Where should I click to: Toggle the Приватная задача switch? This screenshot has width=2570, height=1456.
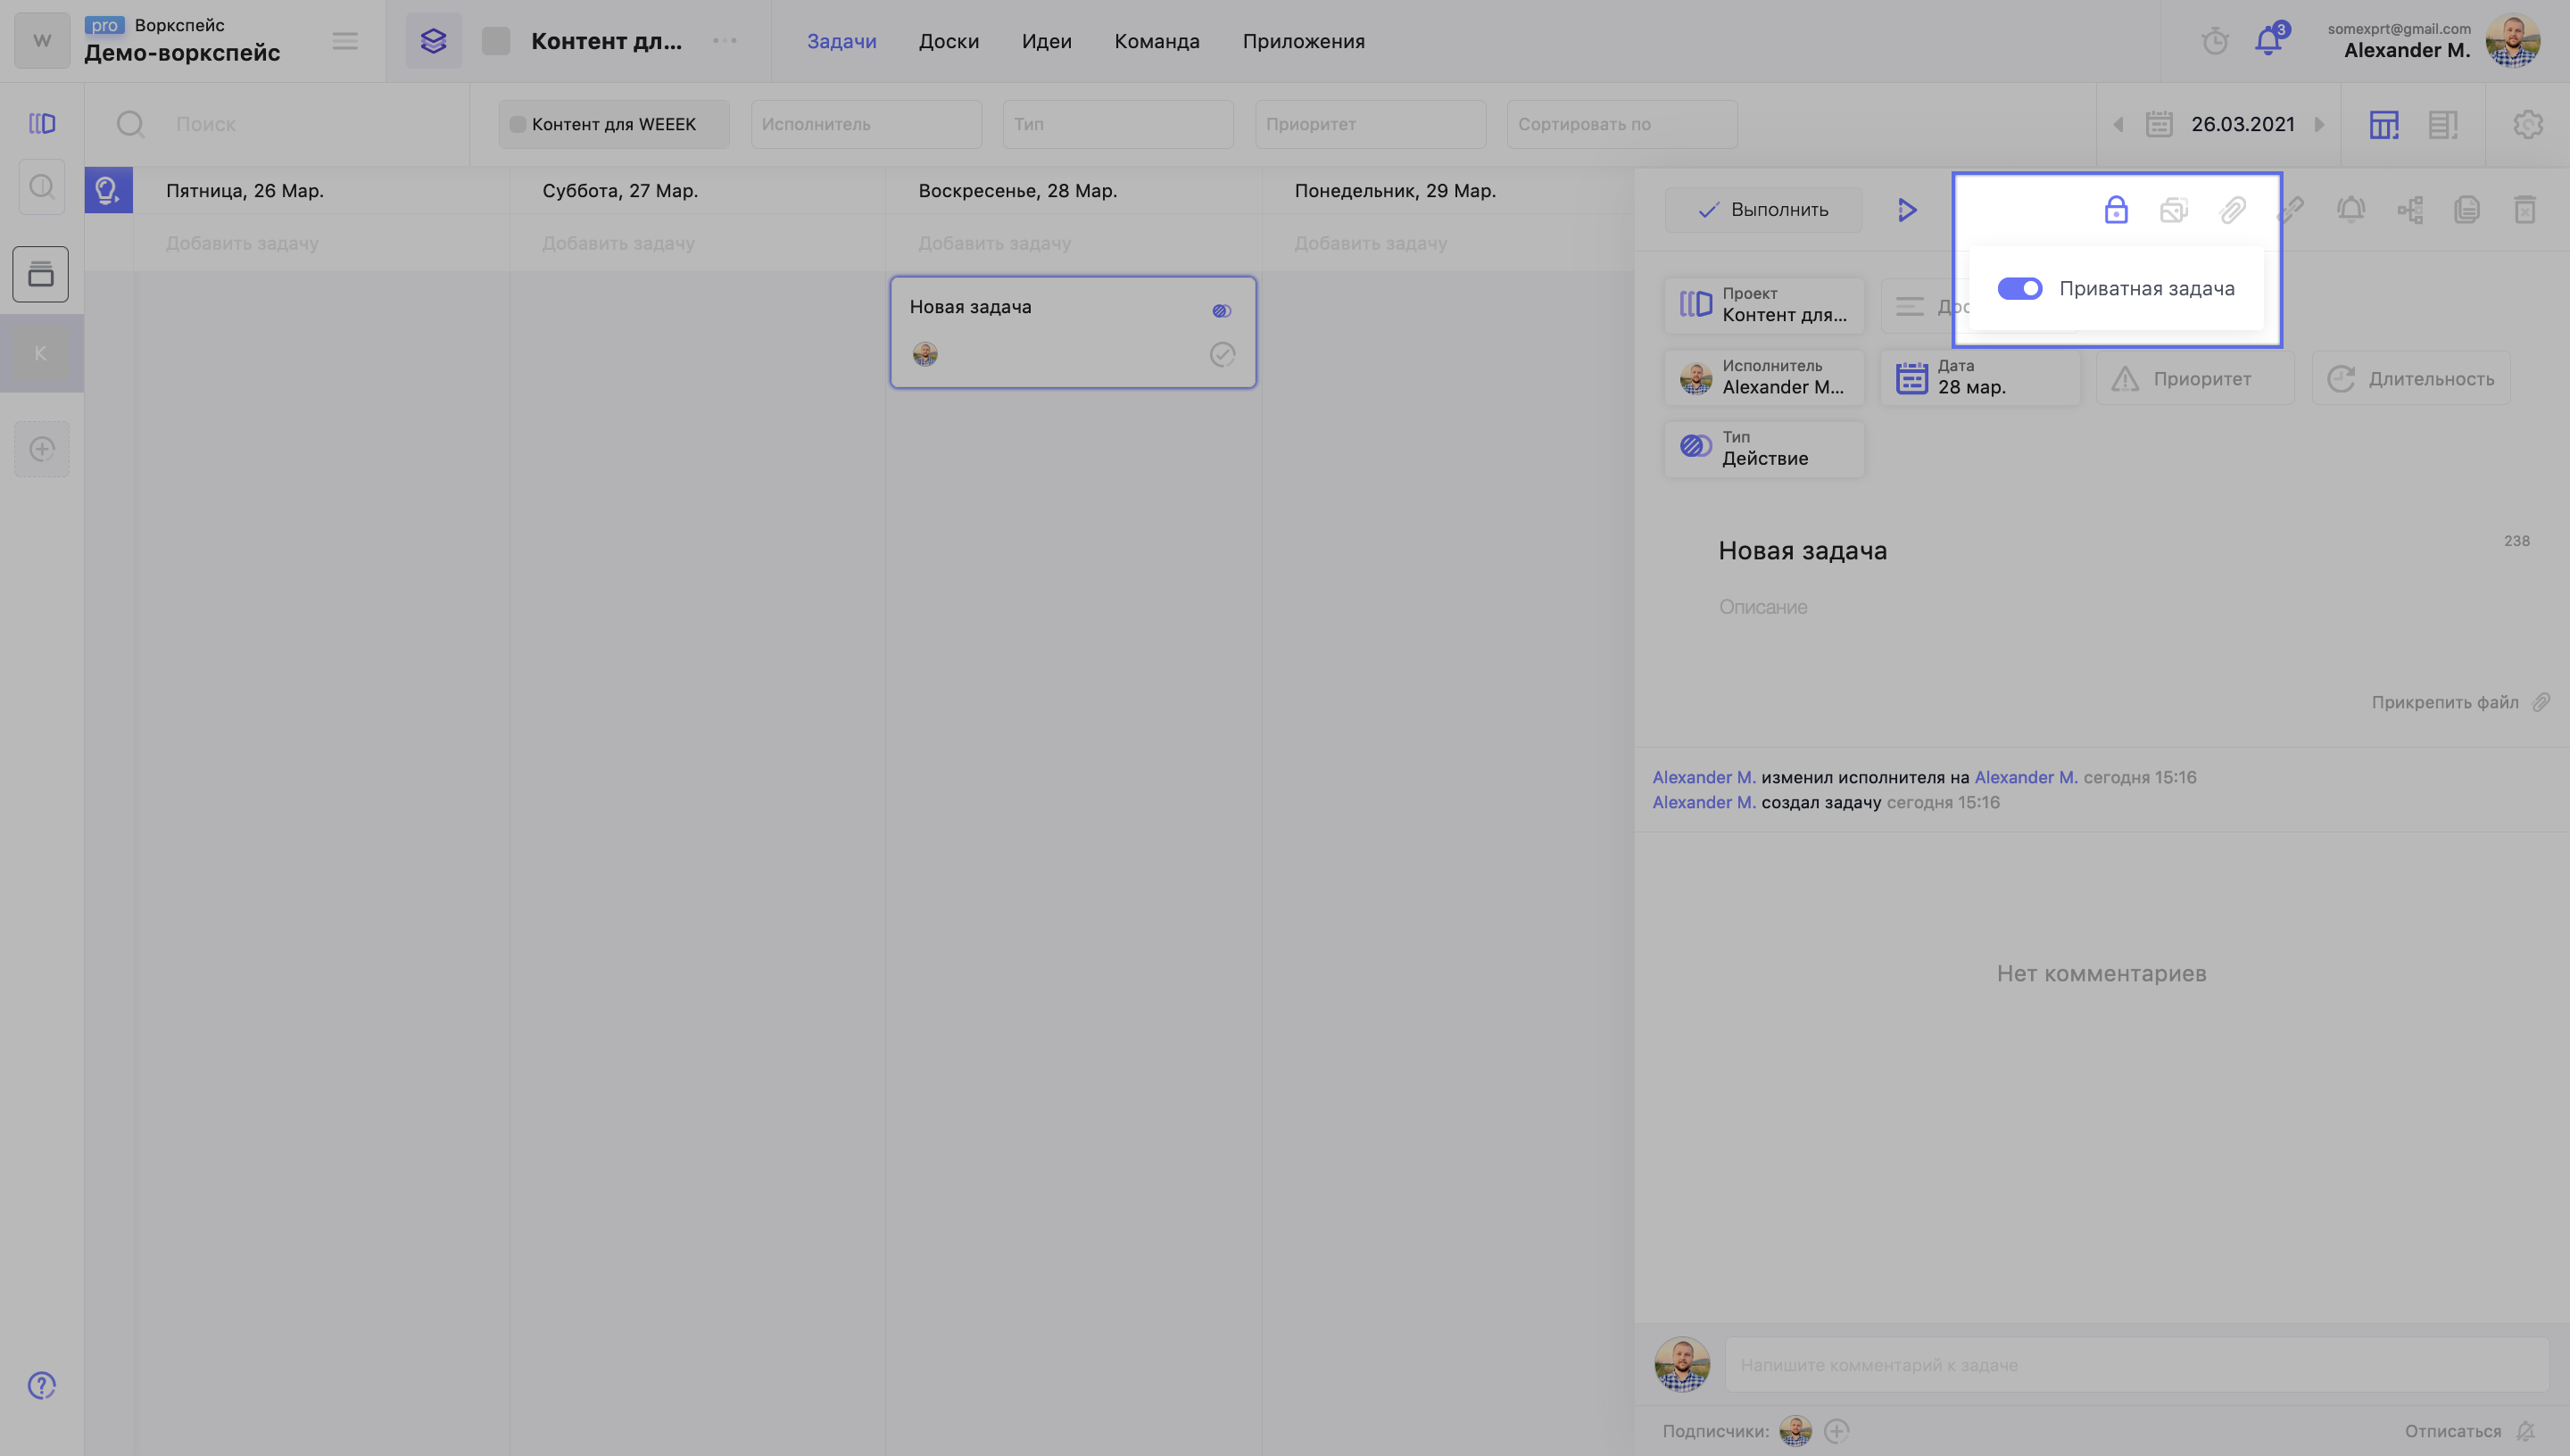2019,288
